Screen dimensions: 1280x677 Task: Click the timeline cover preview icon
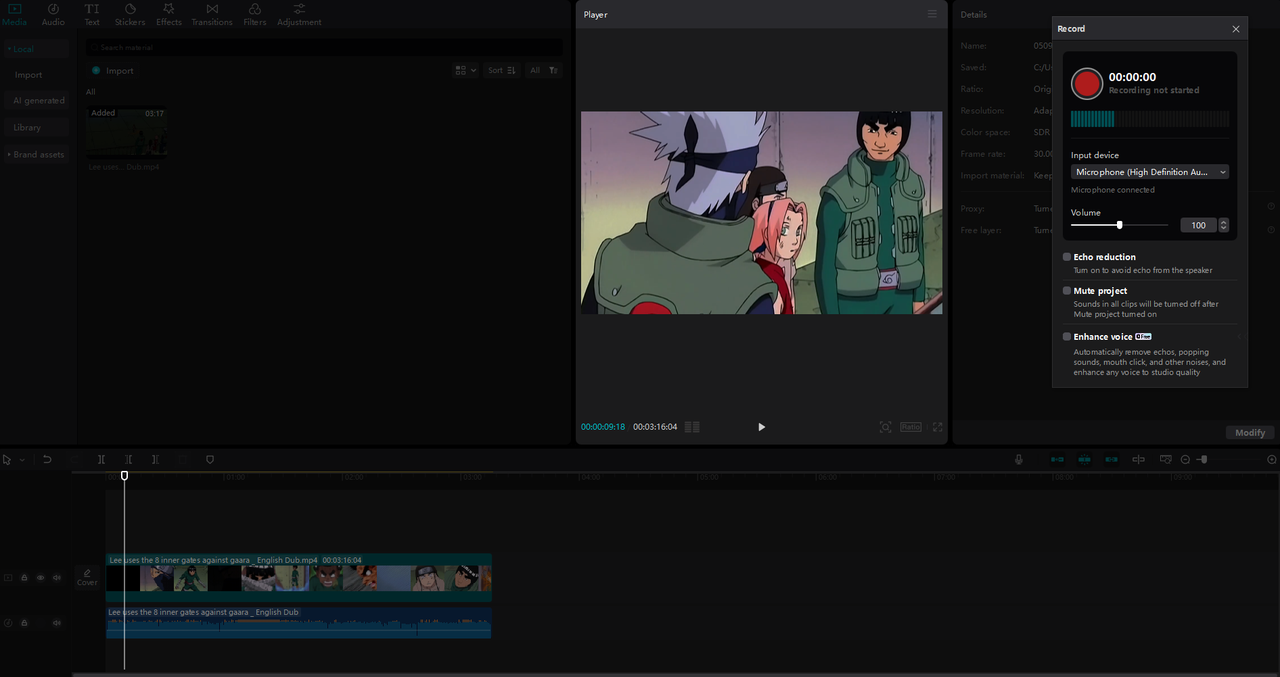(1165, 460)
